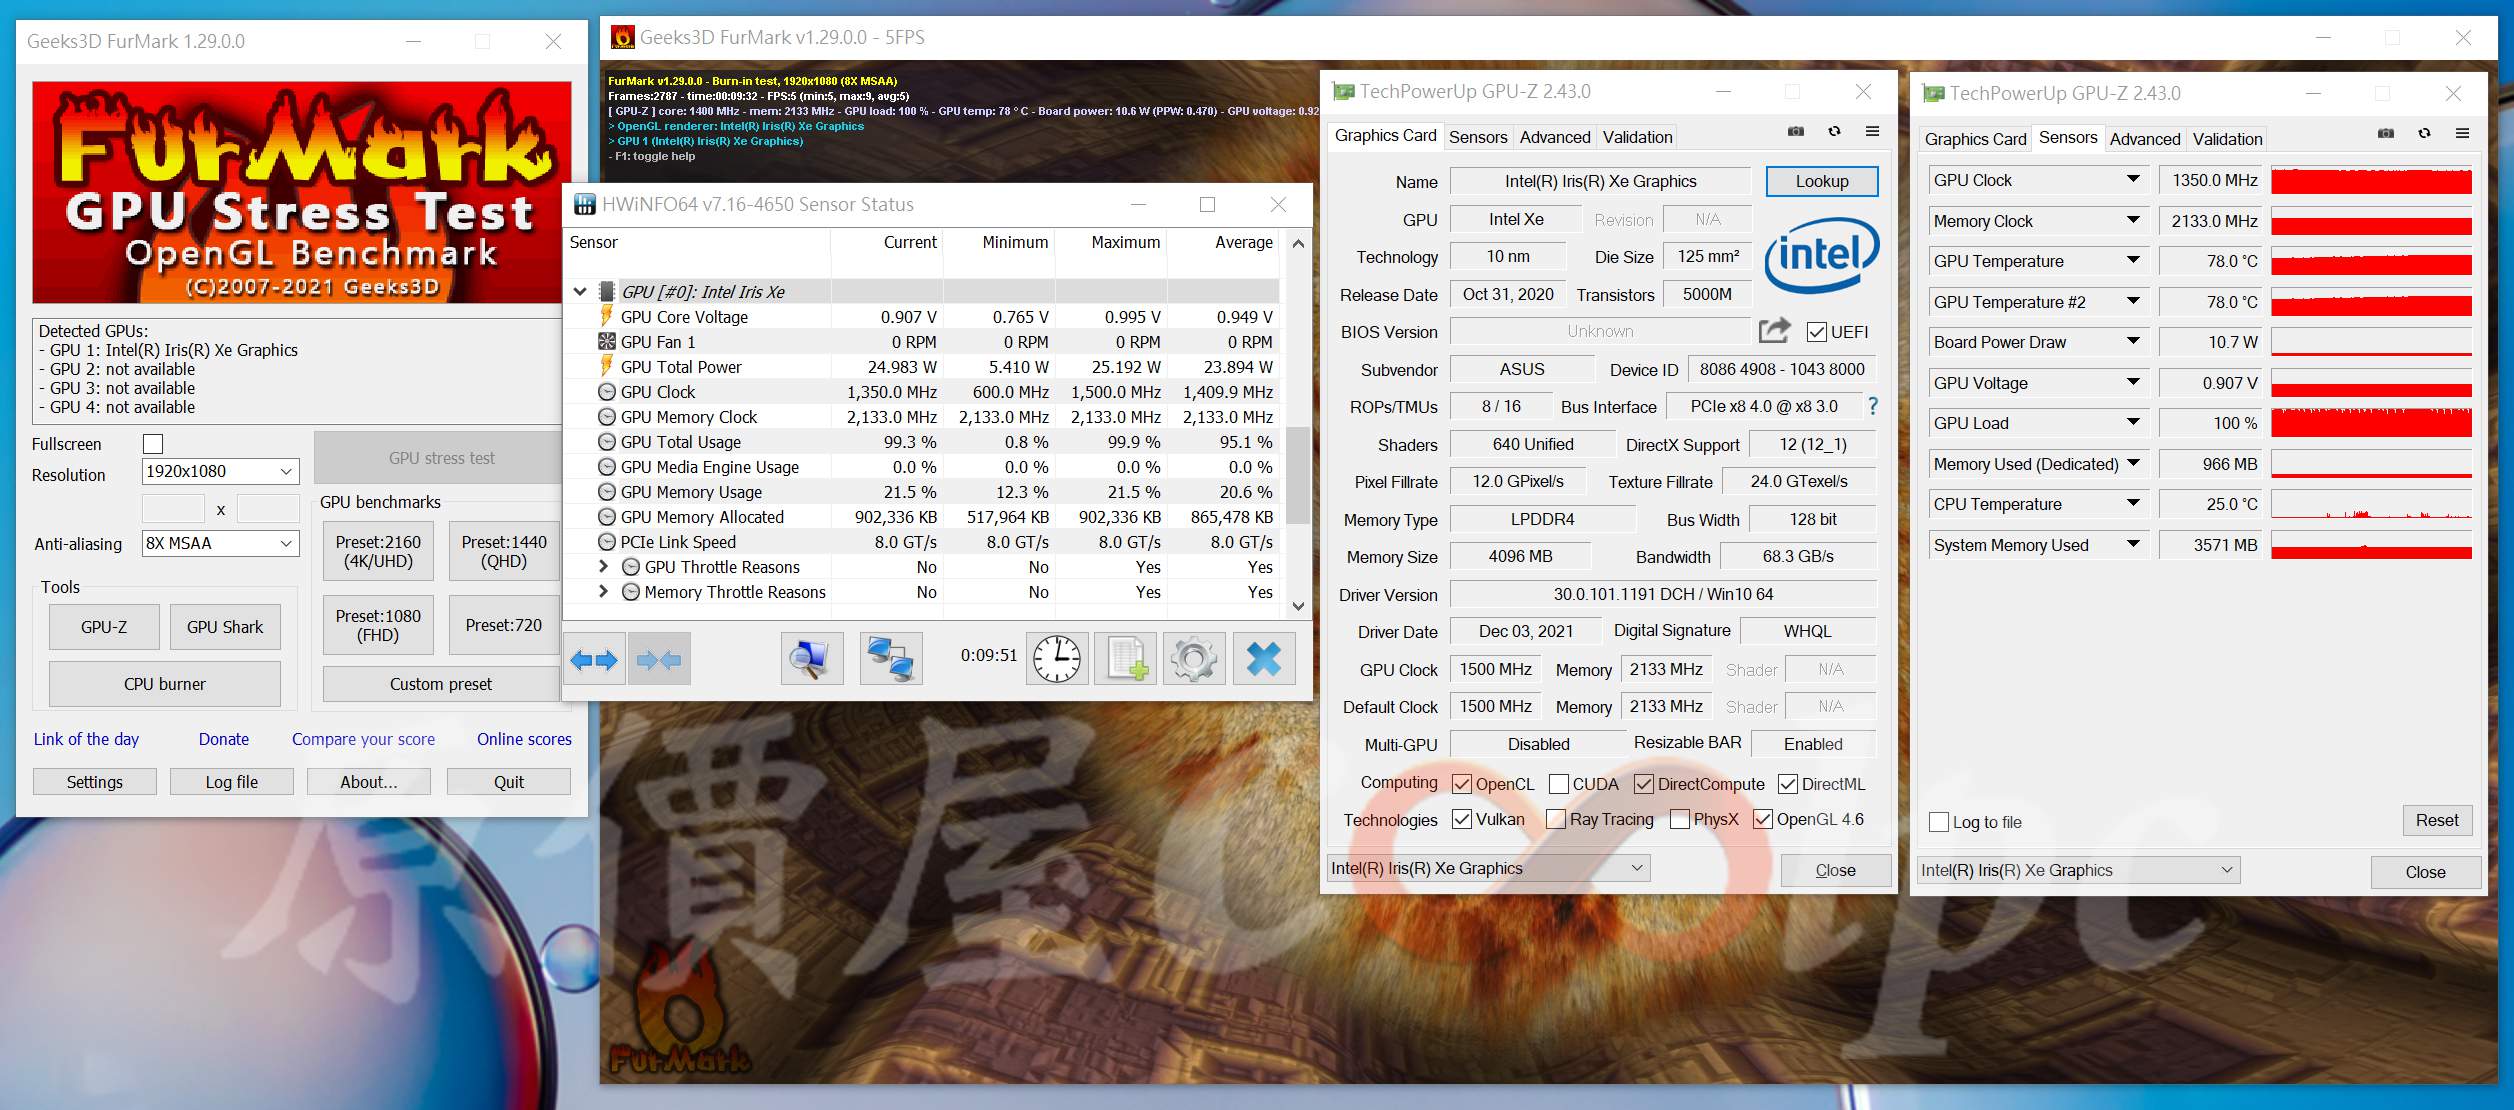Screen dimensions: 2514x1110
Task: Refresh GPU-Z Graphics Card window
Action: (1834, 131)
